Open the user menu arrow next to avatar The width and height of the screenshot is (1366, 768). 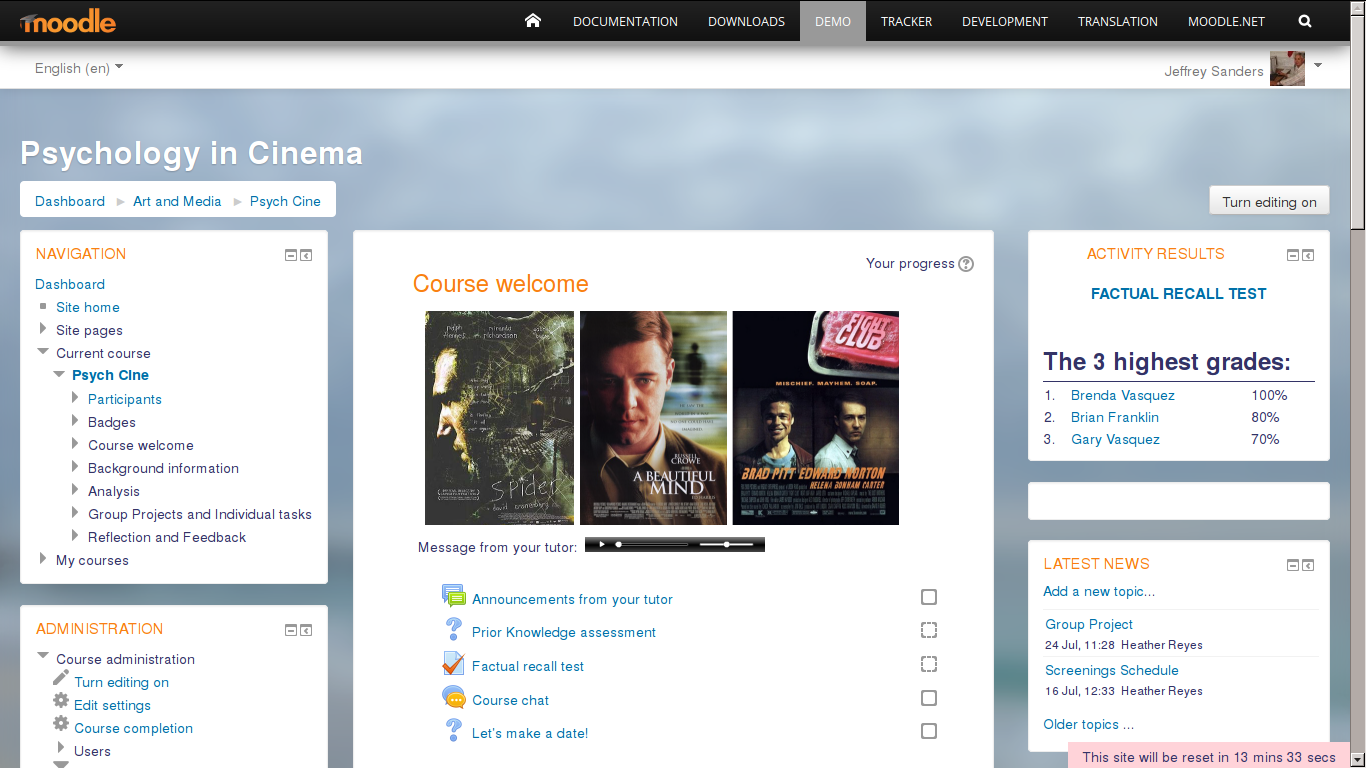click(x=1317, y=66)
